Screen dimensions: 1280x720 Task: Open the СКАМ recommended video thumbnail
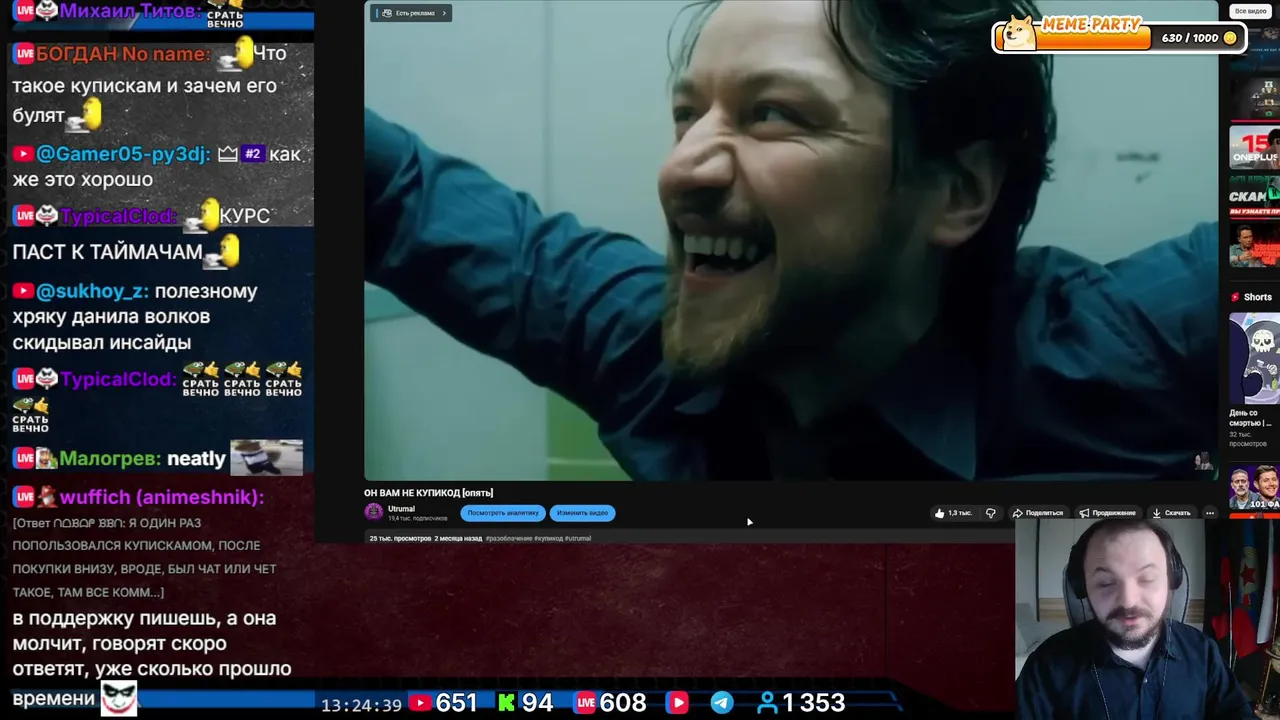coord(1254,195)
